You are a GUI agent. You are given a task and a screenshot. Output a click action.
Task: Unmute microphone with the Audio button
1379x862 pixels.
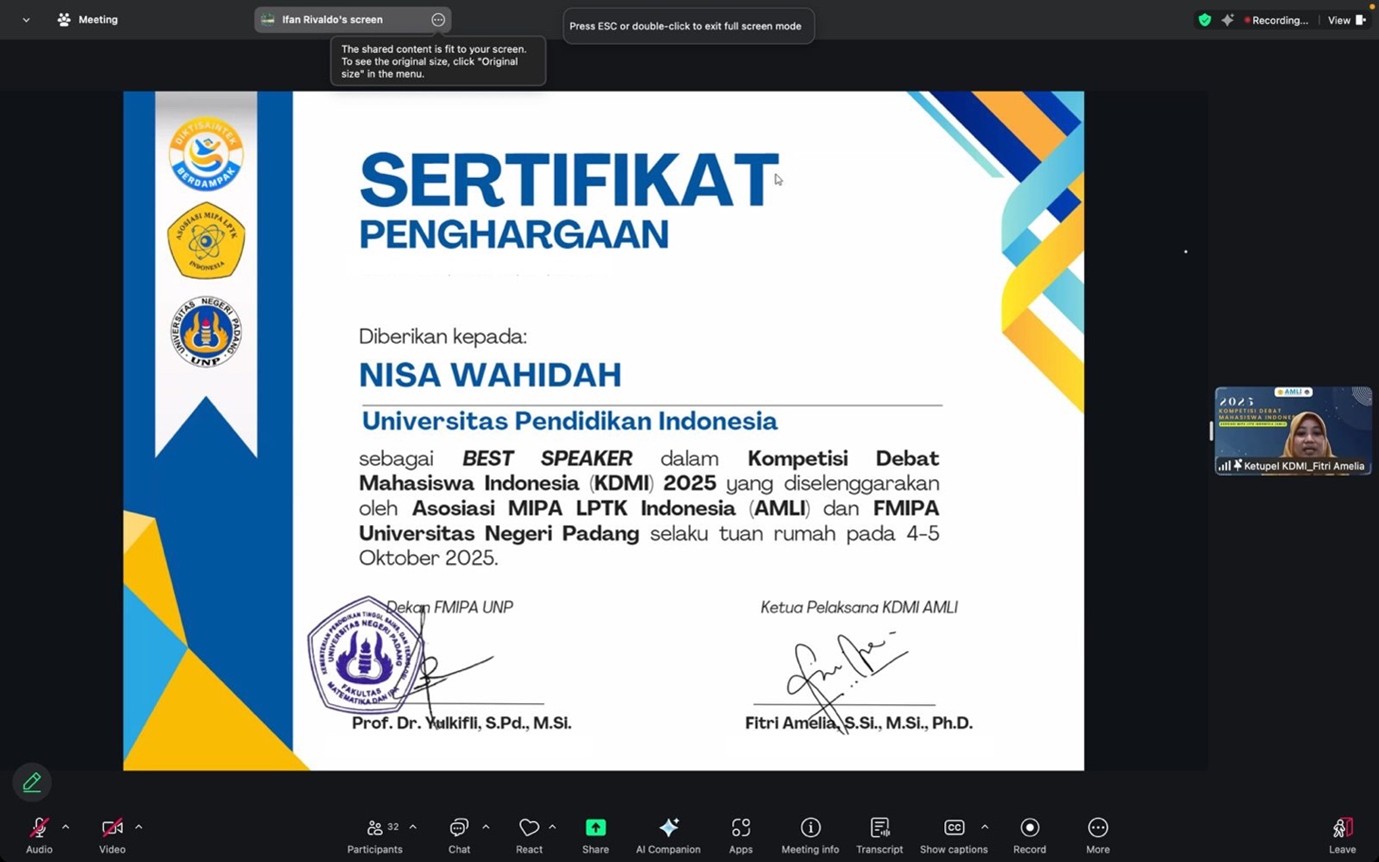point(39,834)
